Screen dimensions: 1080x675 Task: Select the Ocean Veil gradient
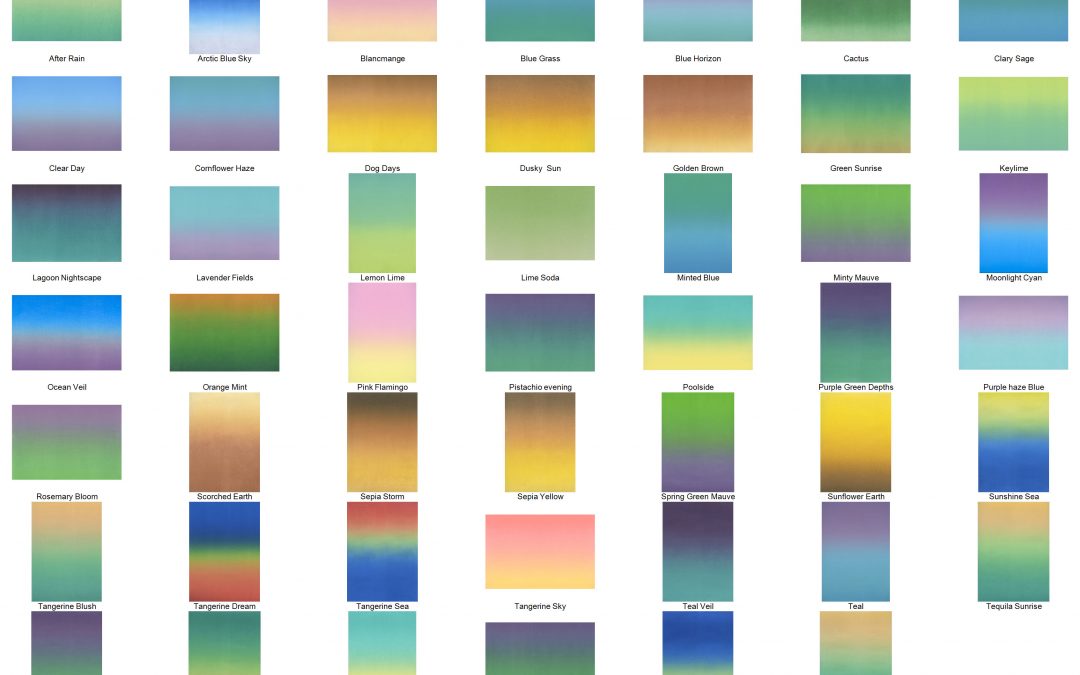point(67,332)
